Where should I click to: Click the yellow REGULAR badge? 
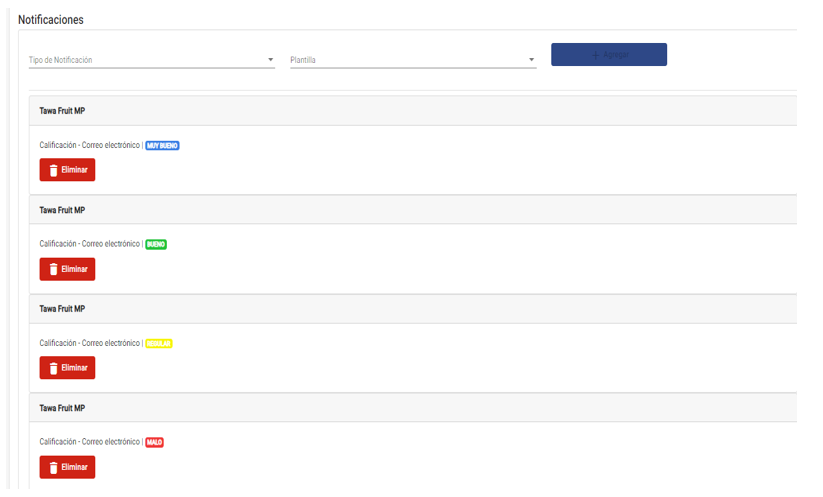click(x=159, y=343)
